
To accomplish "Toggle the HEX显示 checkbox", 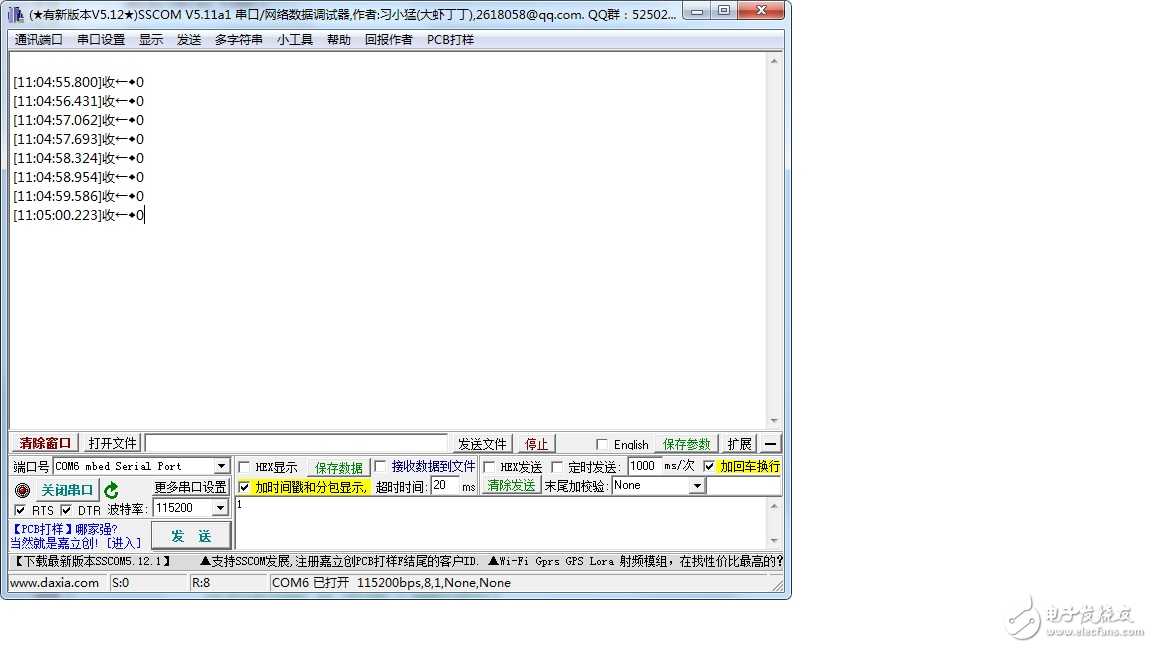I will coord(244,467).
